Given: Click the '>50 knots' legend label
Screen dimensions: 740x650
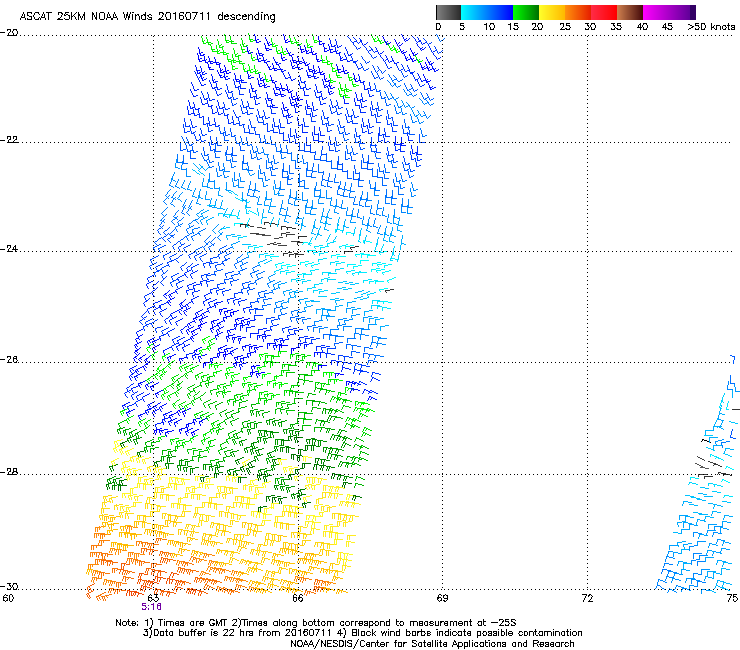Looking at the screenshot, I should (x=711, y=27).
